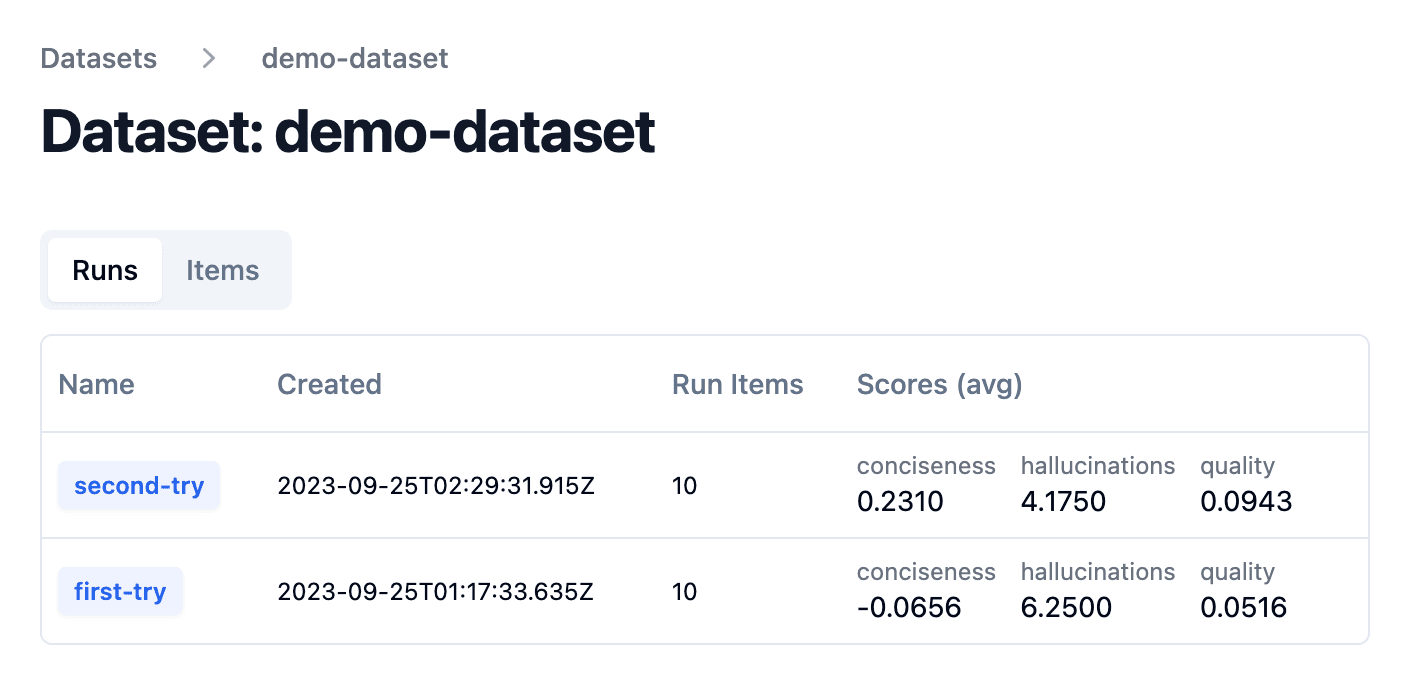Click the Run Items column header
This screenshot has width=1412, height=684.
737,384
